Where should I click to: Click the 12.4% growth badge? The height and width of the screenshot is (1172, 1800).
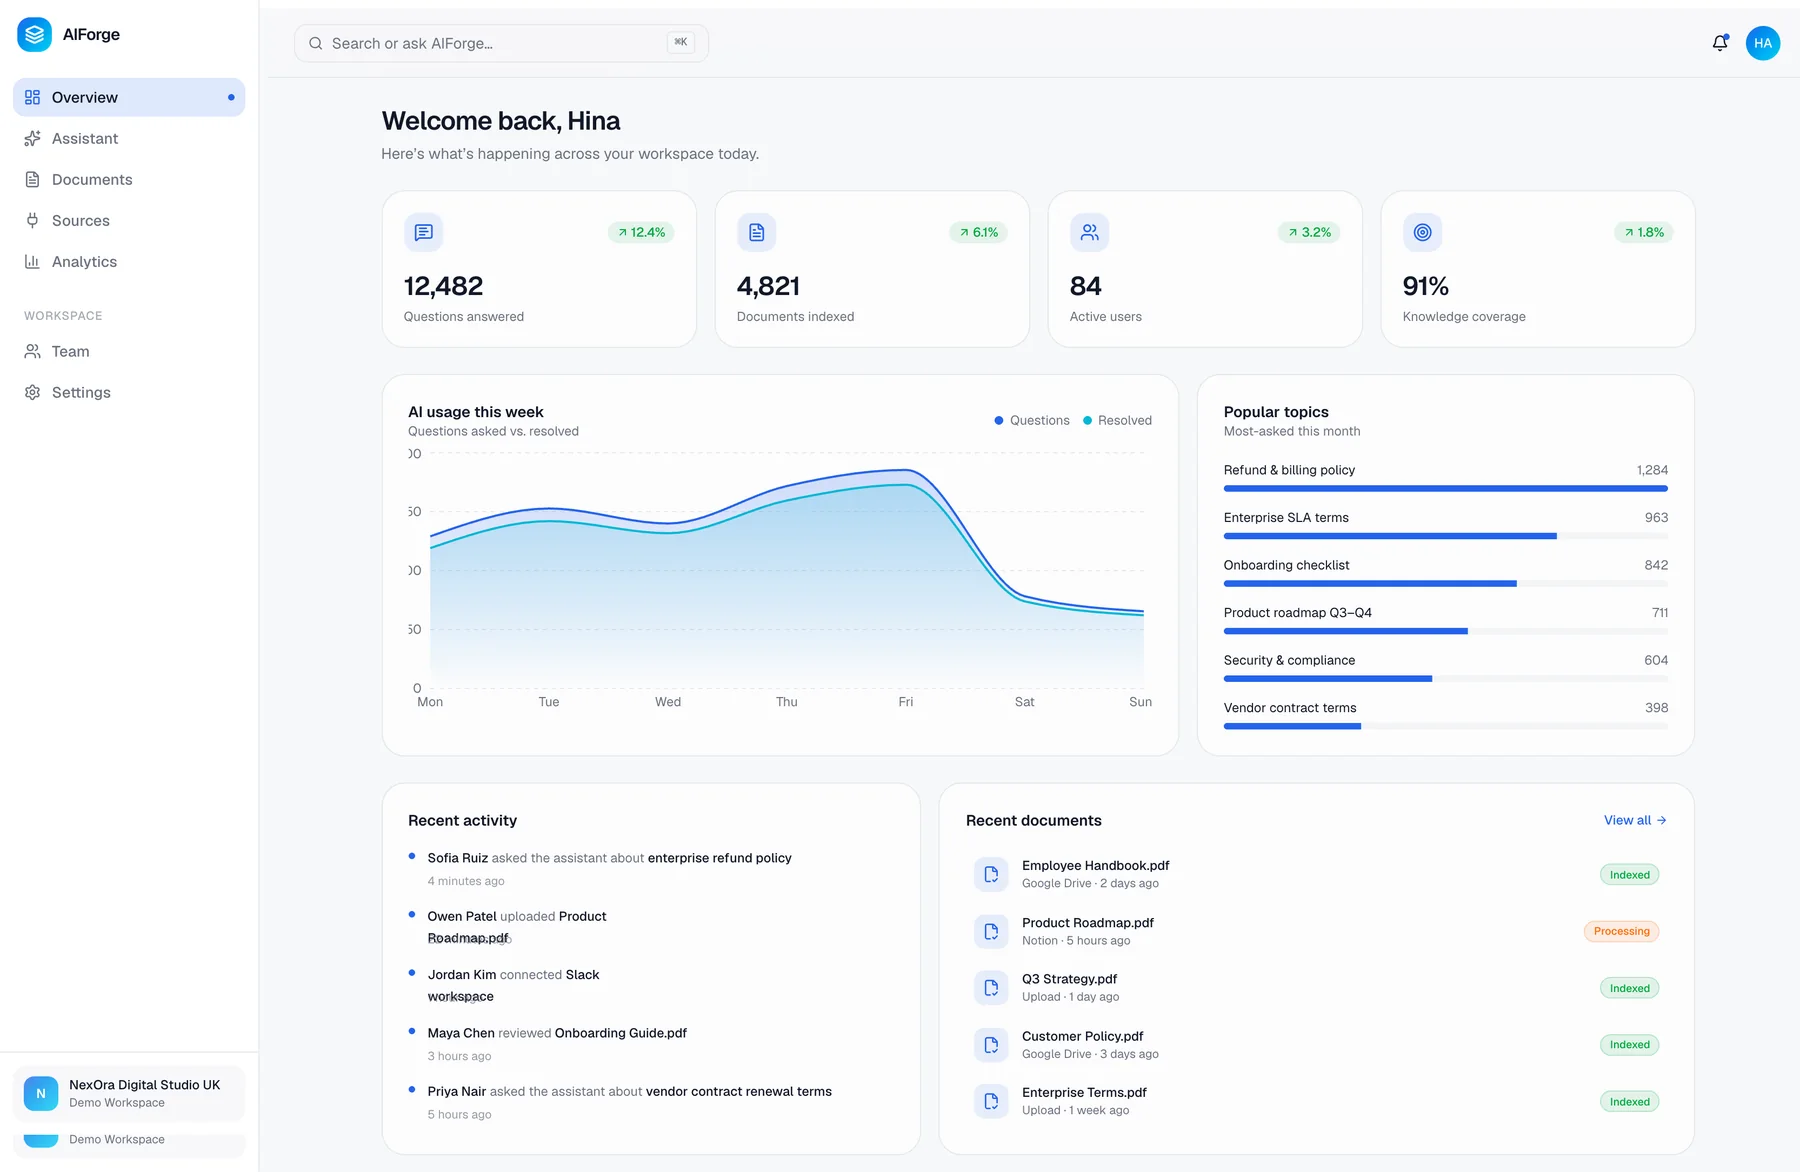[x=641, y=232]
